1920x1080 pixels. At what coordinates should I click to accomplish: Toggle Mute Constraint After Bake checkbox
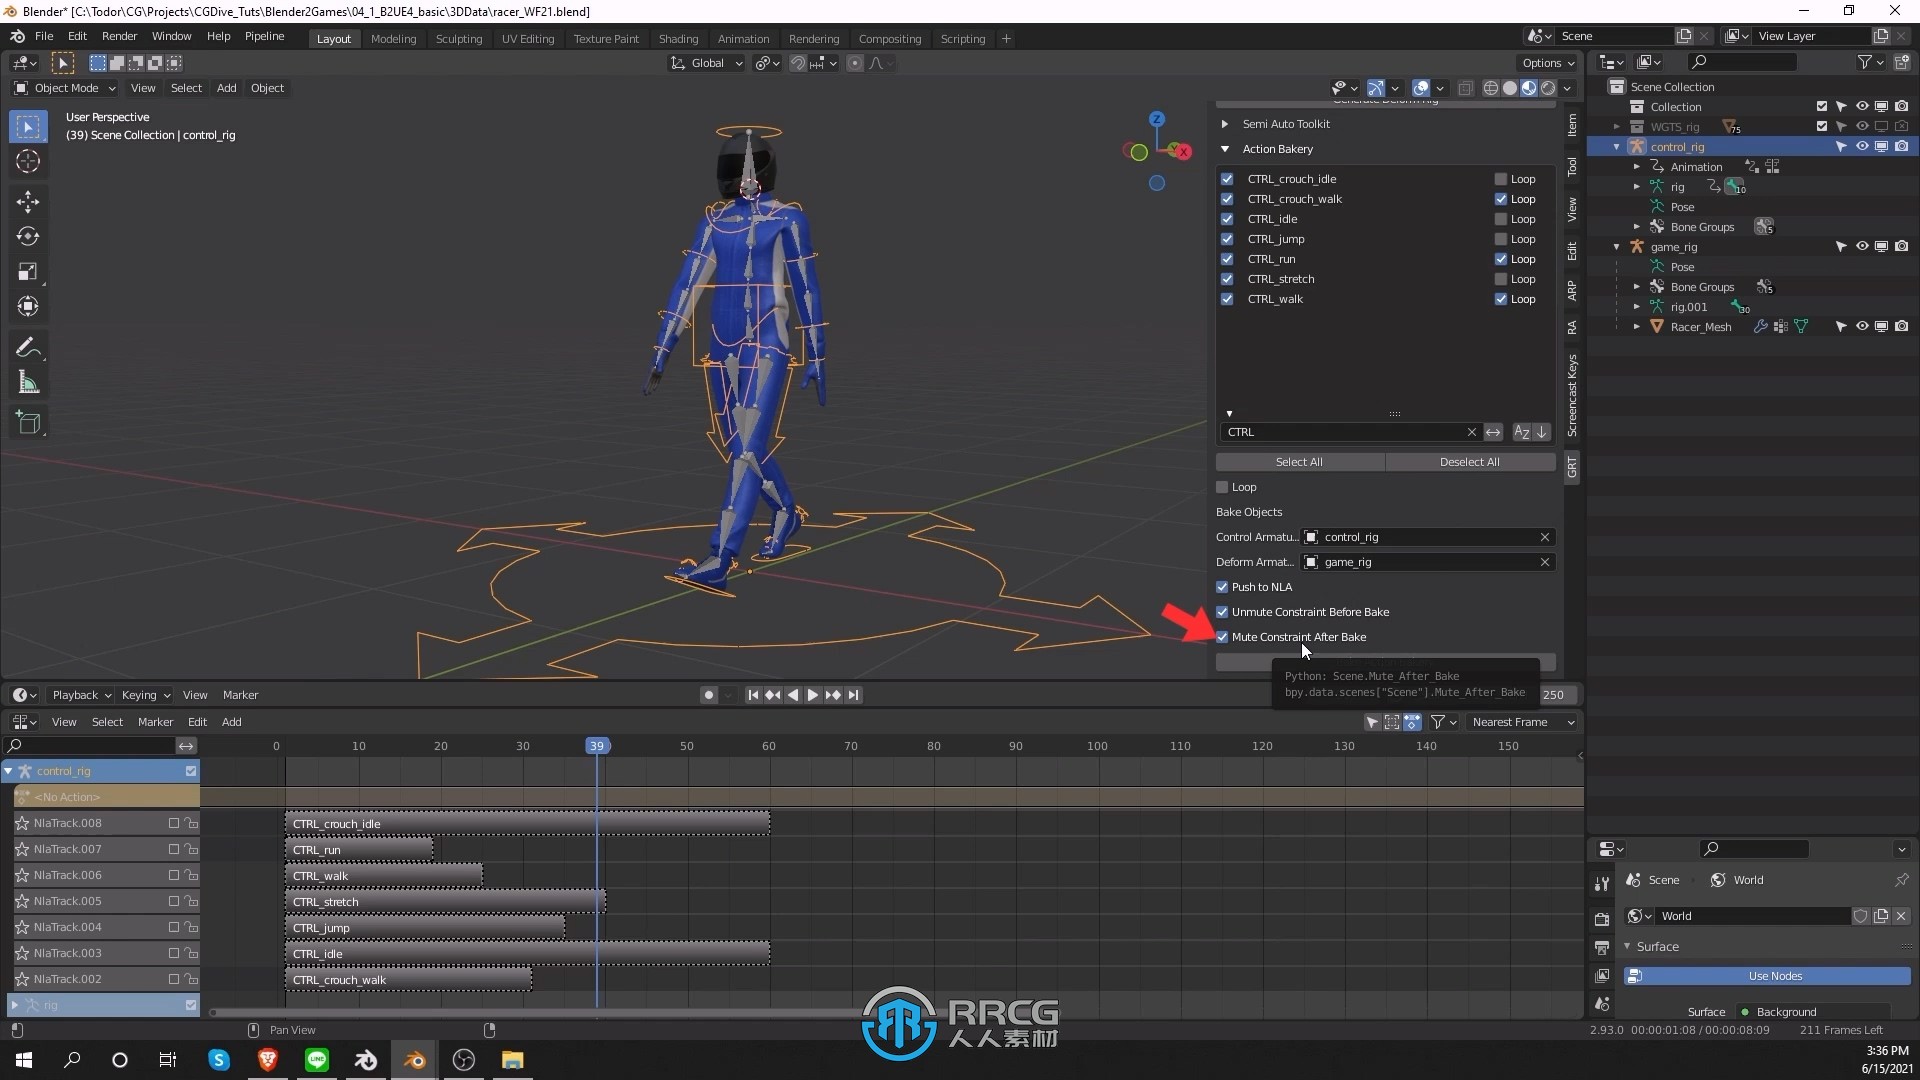click(1218, 637)
